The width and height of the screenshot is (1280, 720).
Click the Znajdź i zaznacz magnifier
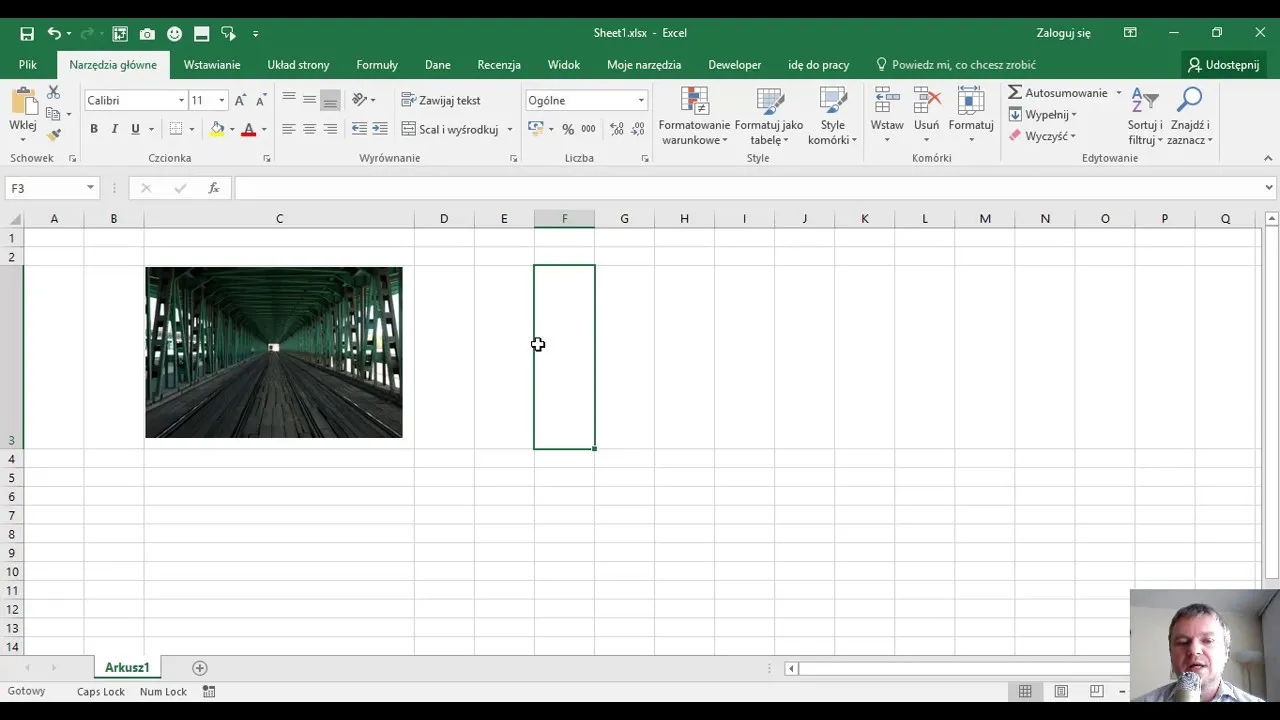pyautogui.click(x=1189, y=118)
